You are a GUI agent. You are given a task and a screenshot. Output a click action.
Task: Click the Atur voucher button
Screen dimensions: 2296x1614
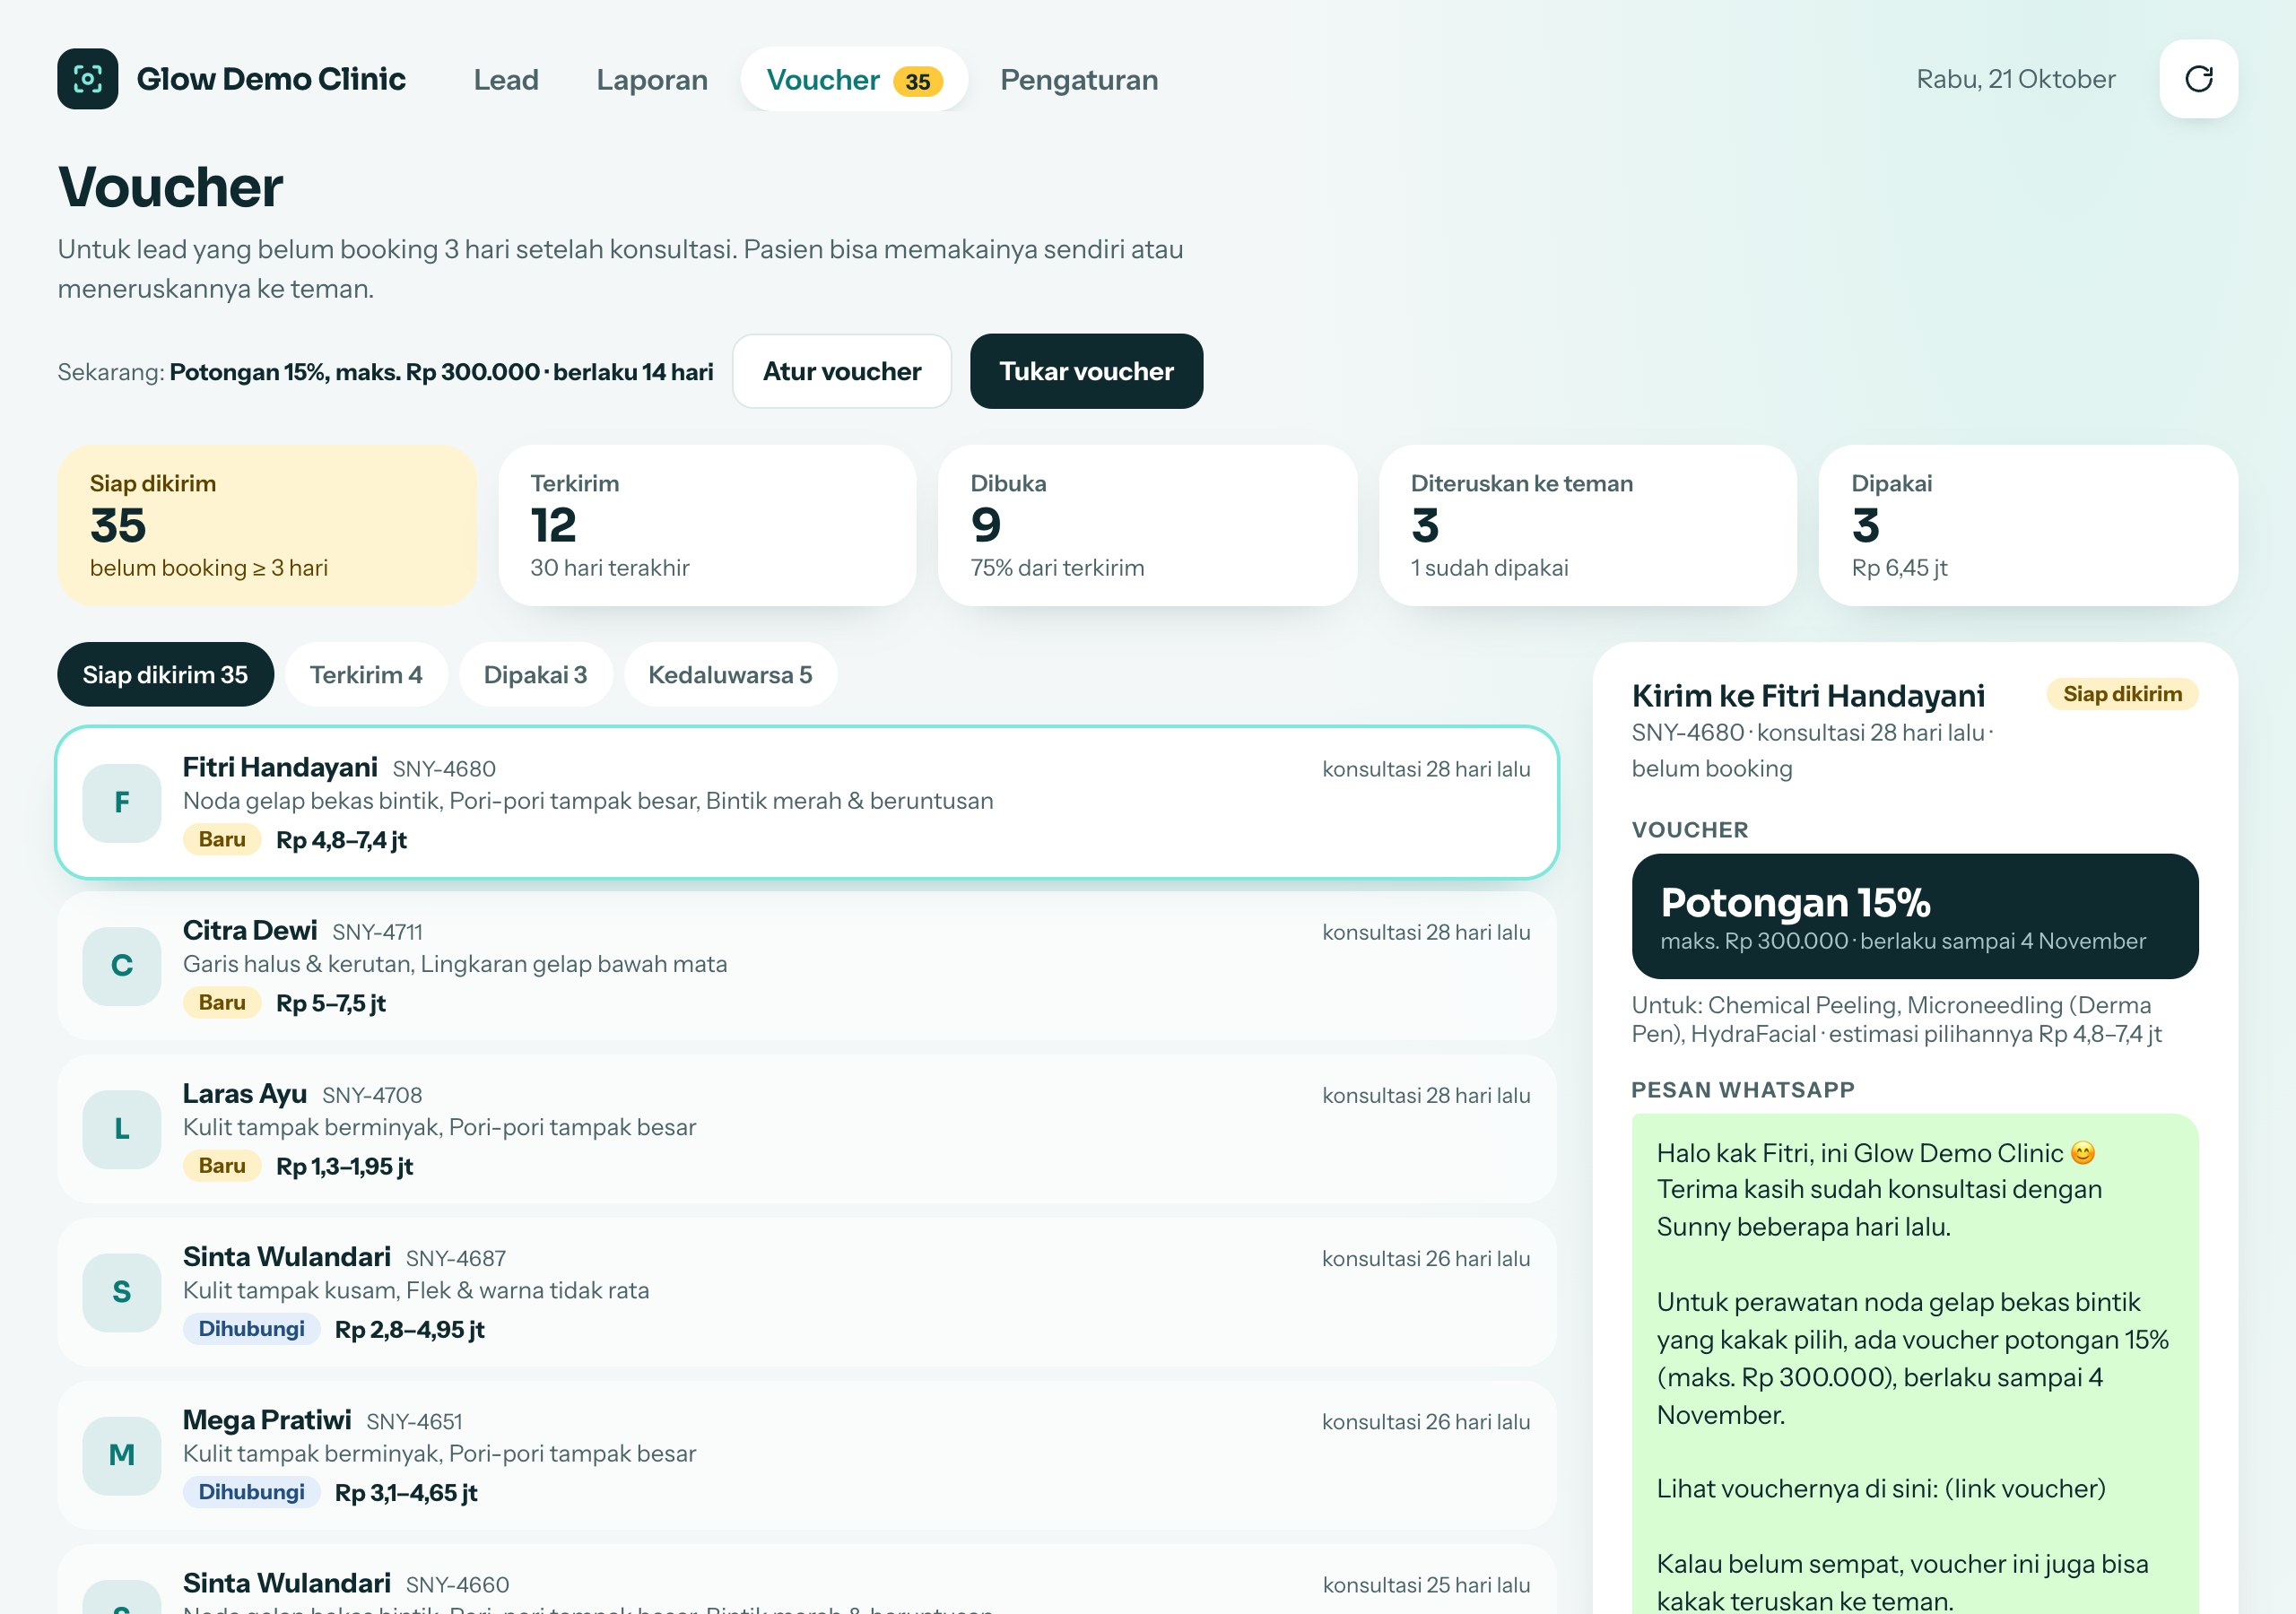[x=842, y=371]
